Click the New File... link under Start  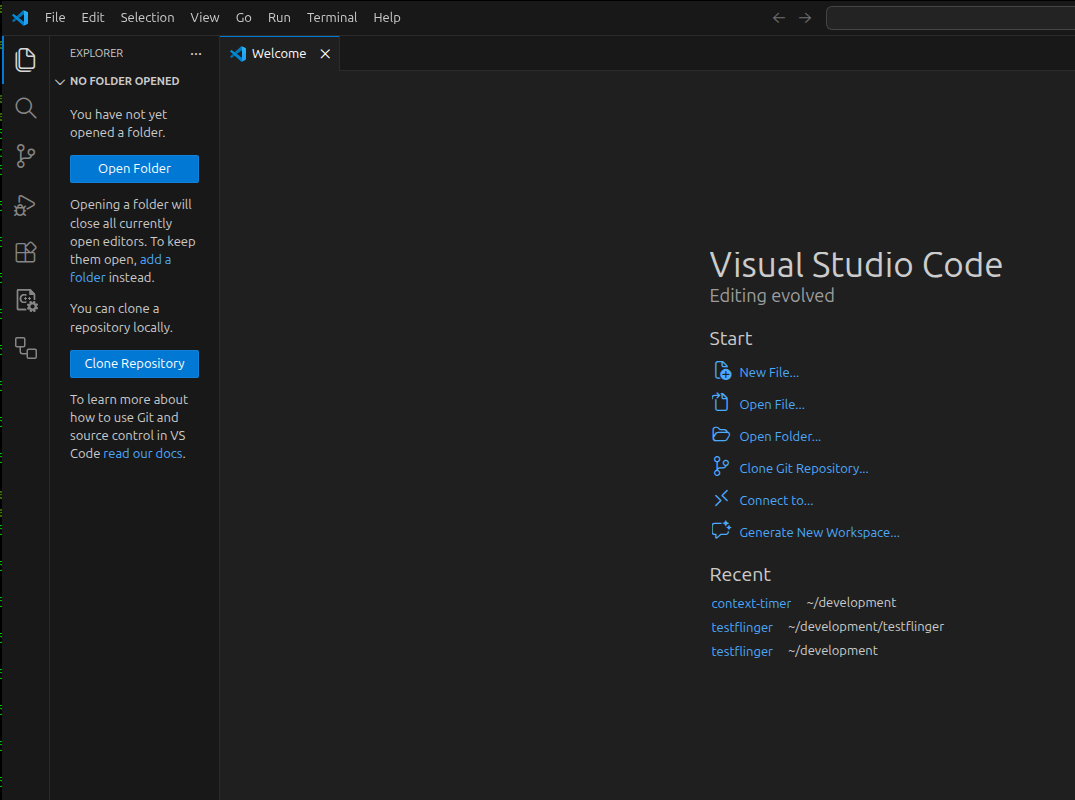768,373
